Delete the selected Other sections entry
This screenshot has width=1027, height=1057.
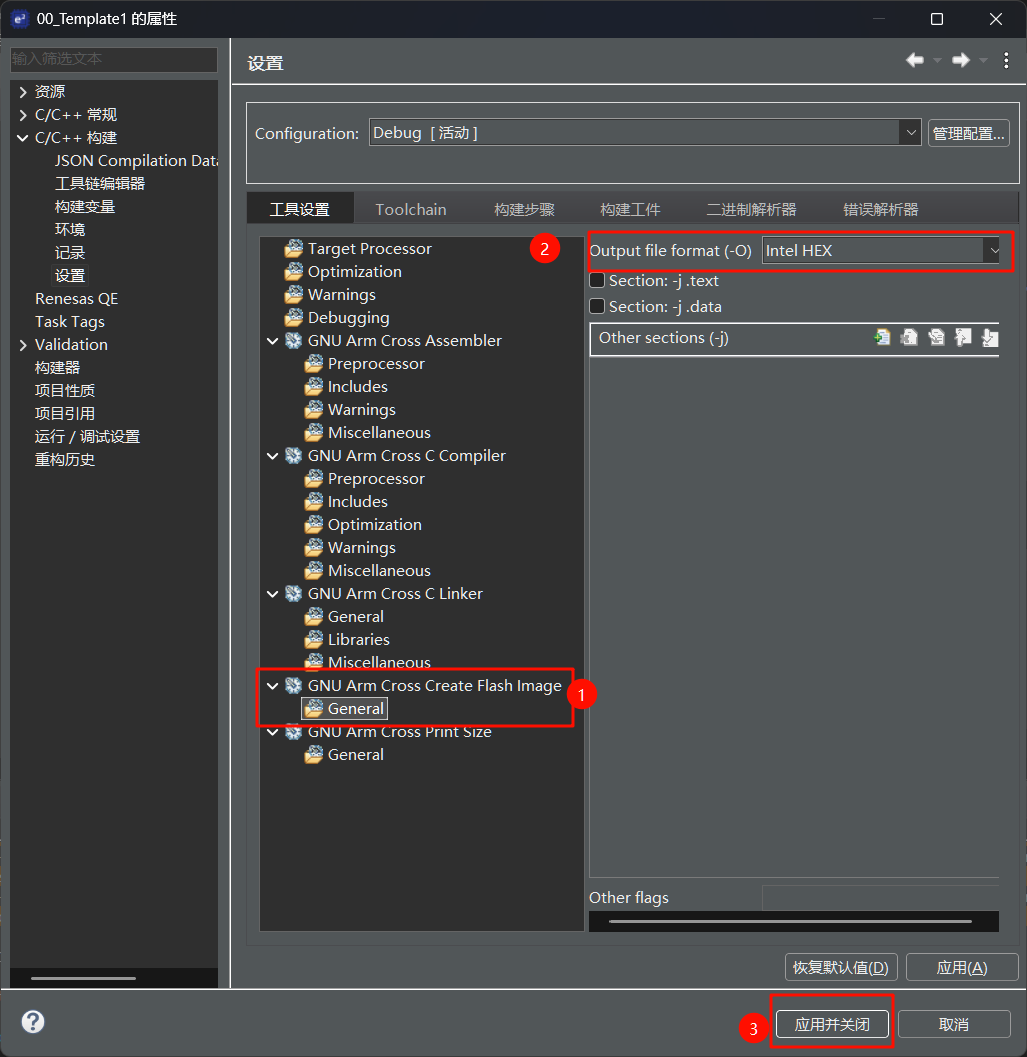(909, 337)
